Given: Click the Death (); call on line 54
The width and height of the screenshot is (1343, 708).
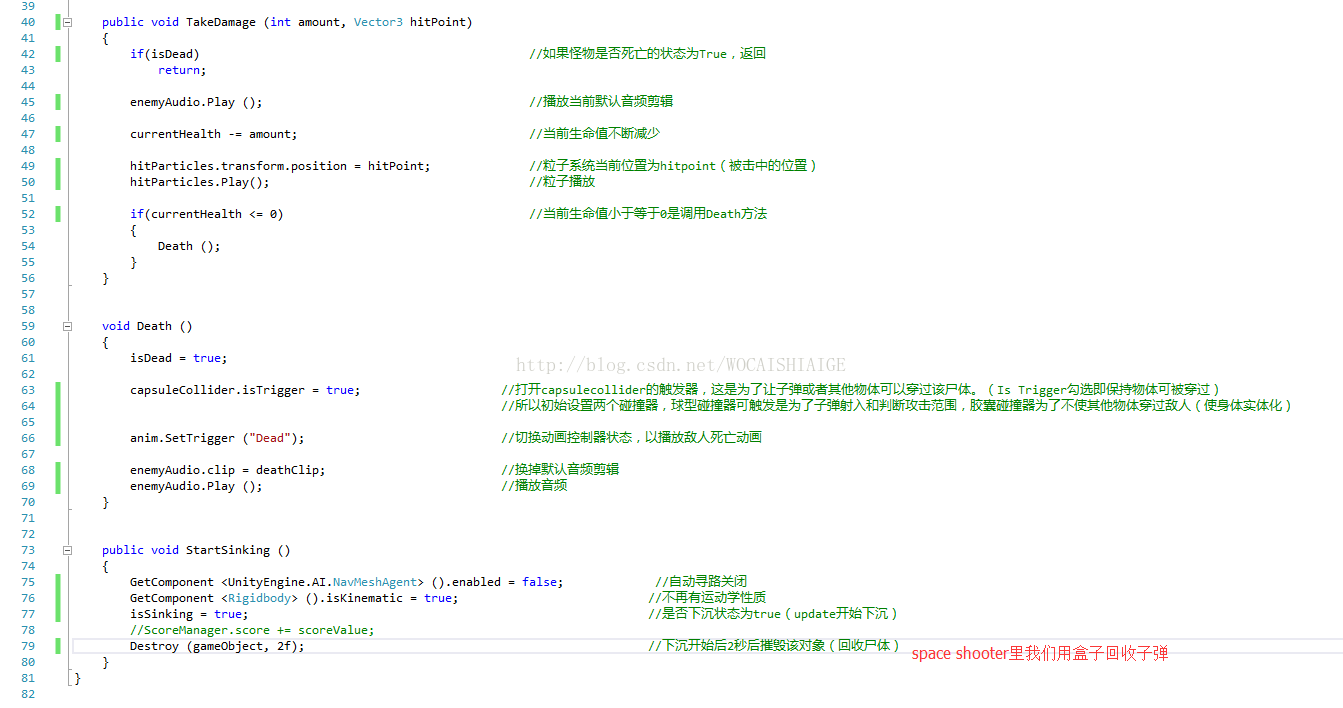Looking at the screenshot, I should (189, 246).
